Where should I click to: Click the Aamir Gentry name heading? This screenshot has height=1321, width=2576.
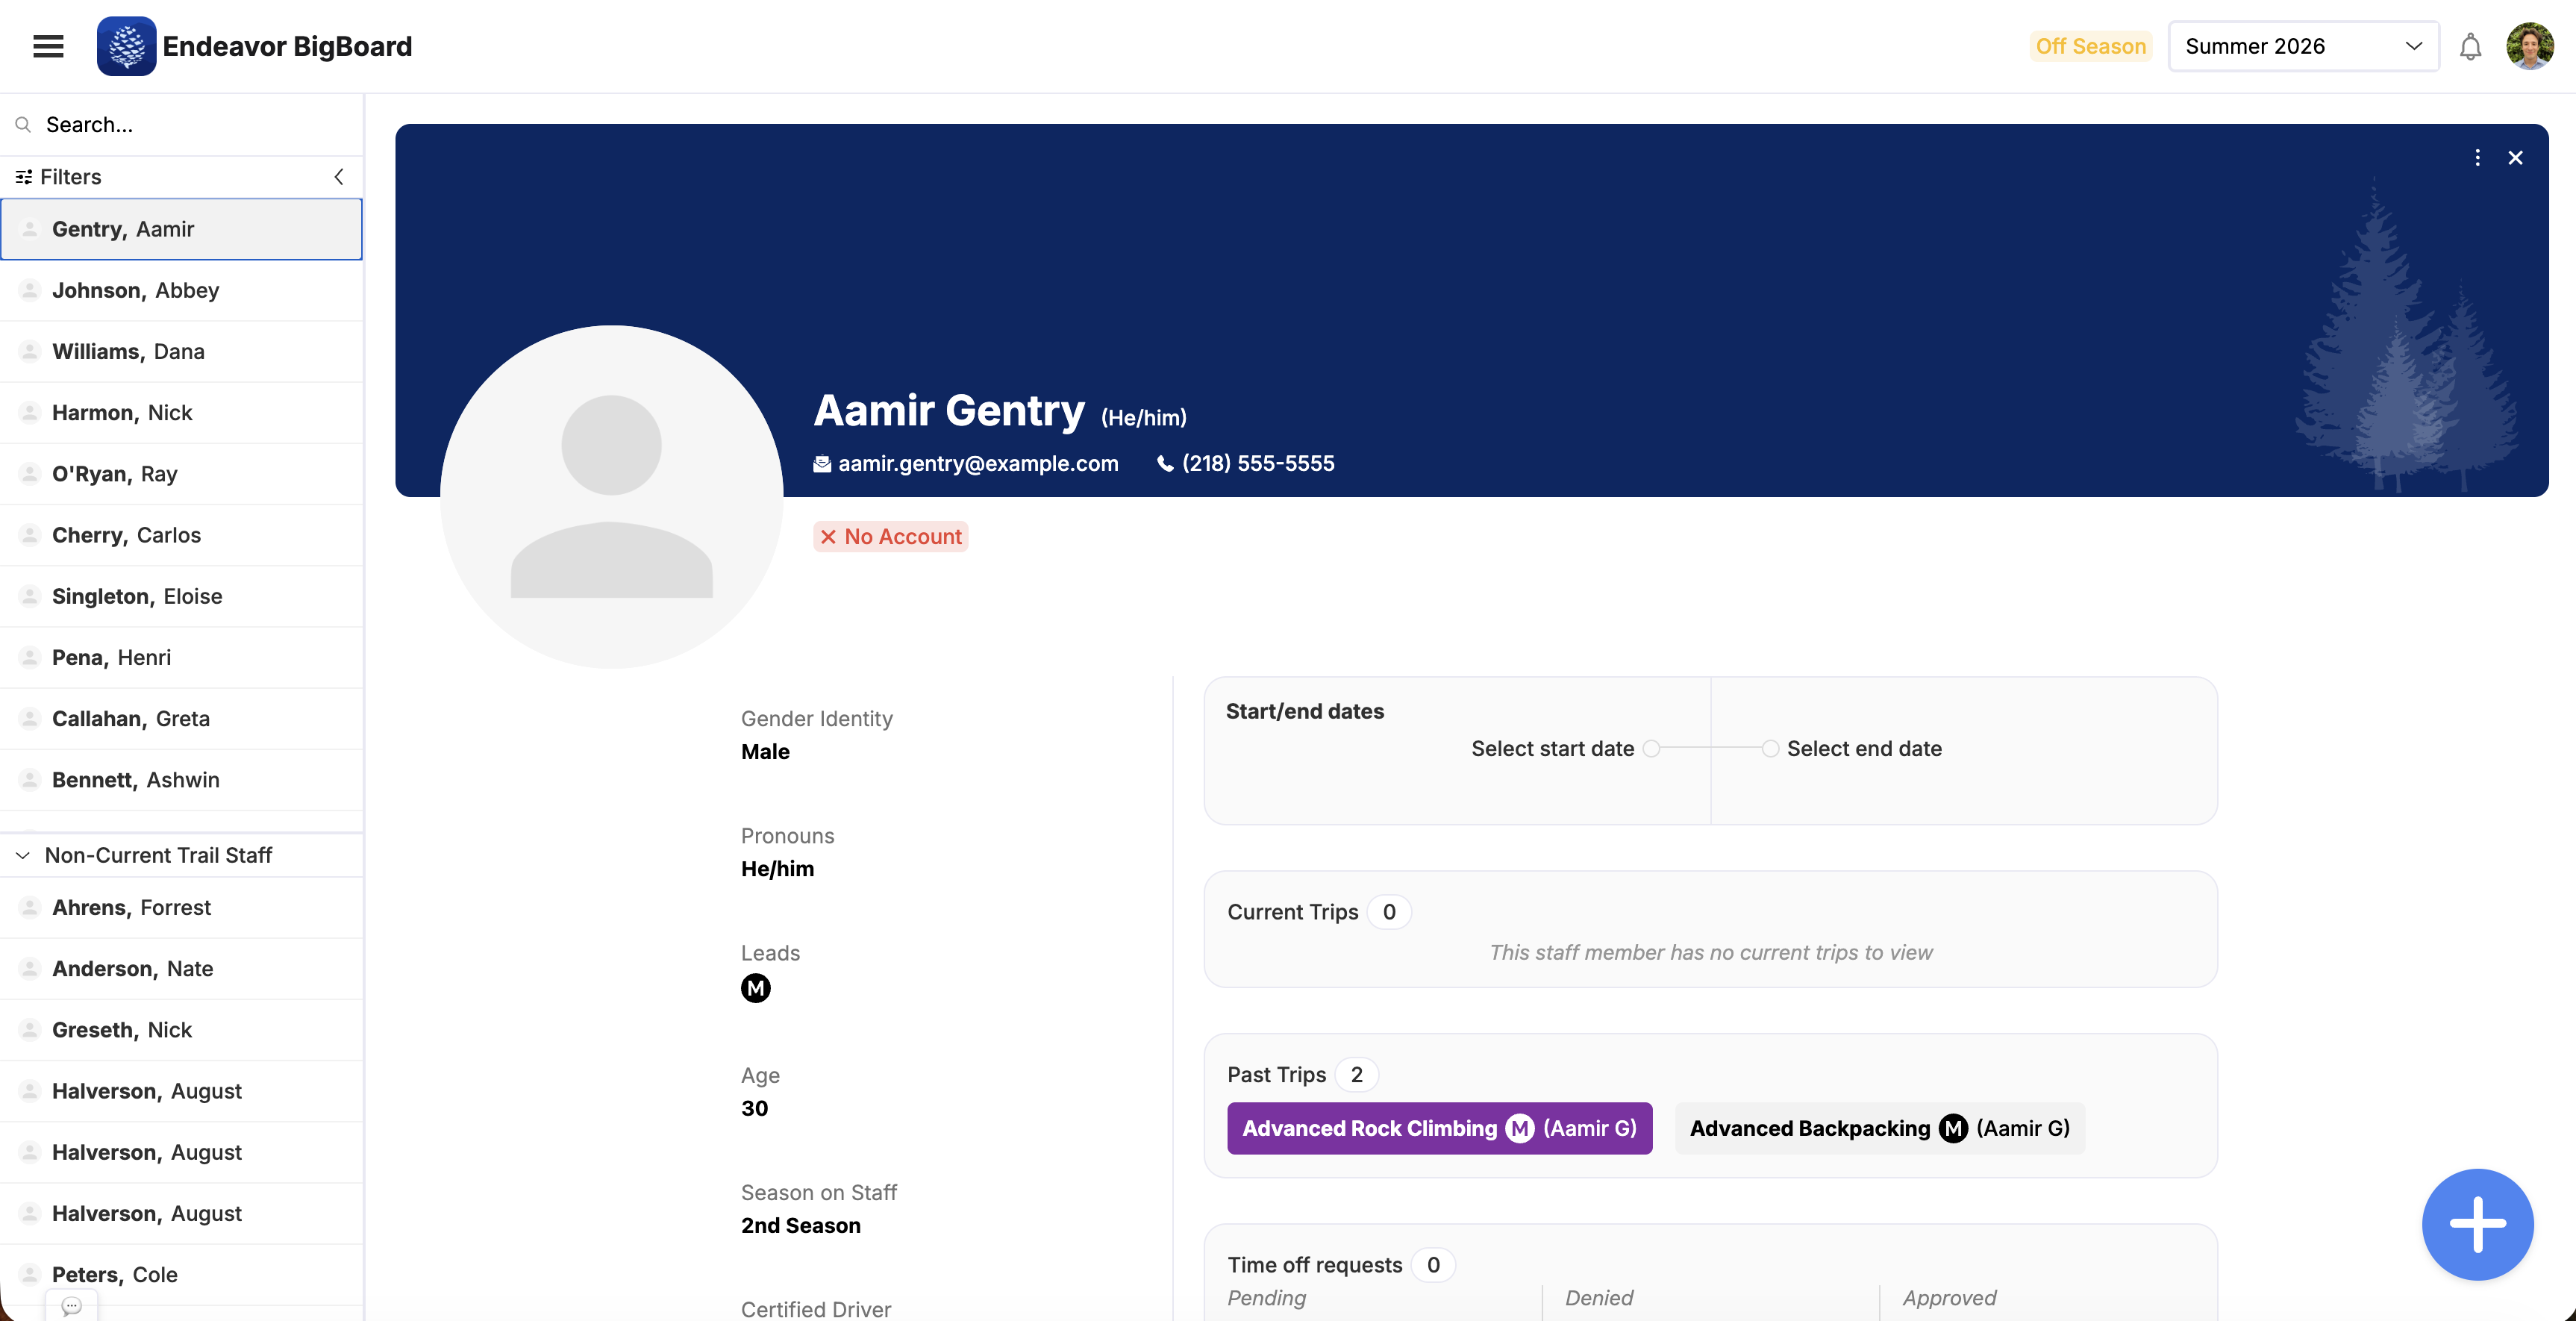(x=948, y=410)
